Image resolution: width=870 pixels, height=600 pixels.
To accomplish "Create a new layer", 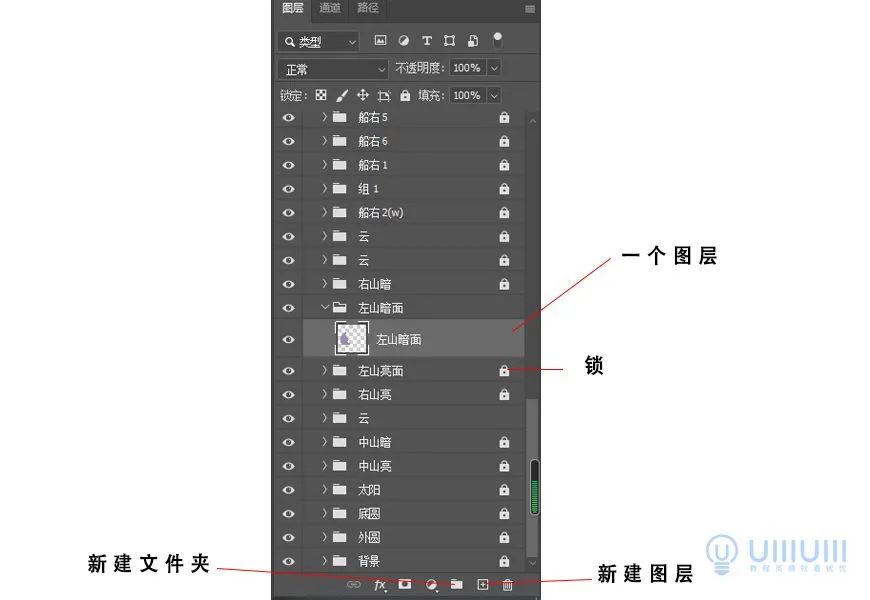I will pos(482,583).
